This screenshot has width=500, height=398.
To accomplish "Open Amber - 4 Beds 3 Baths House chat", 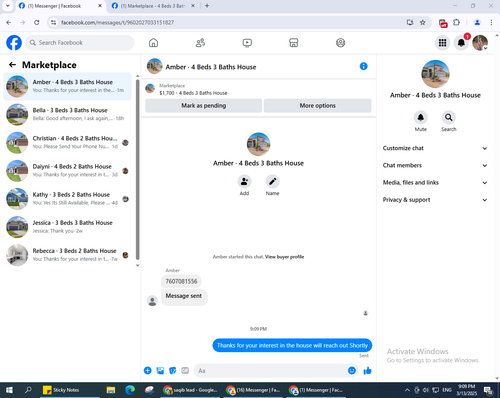I will point(67,86).
